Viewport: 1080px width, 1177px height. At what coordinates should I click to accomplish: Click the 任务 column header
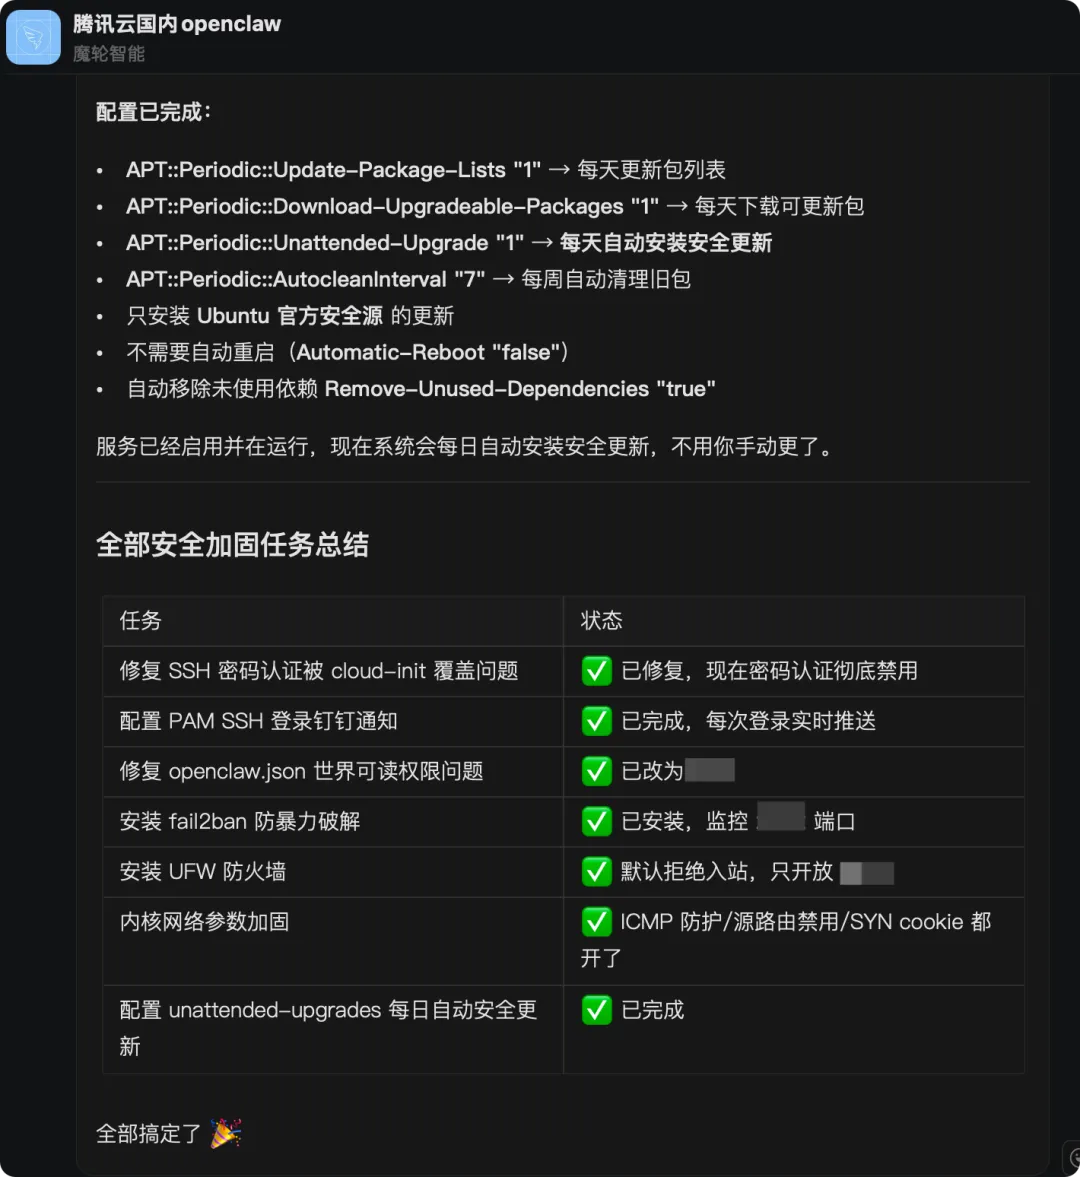click(140, 620)
